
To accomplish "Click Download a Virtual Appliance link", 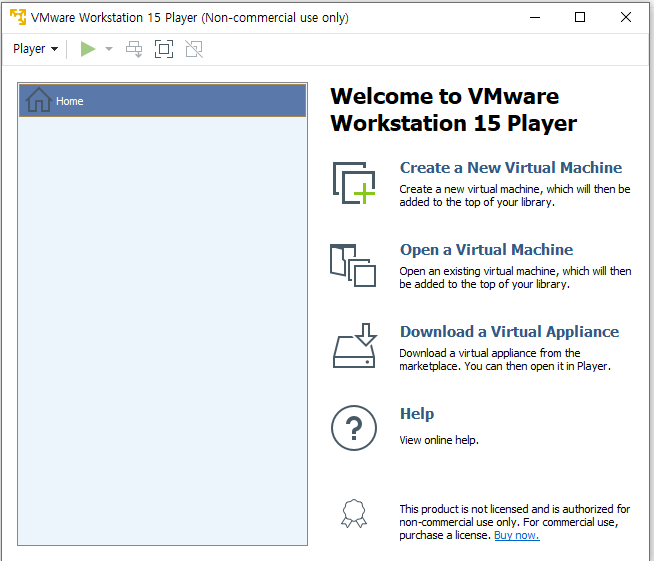I will 509,332.
